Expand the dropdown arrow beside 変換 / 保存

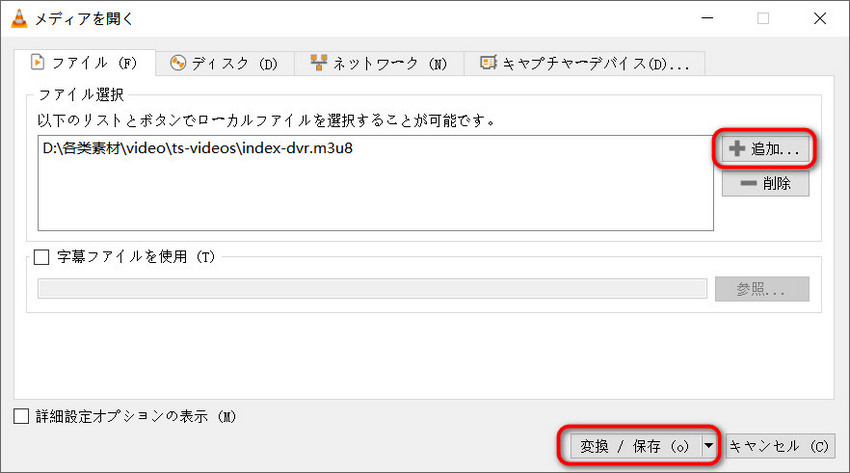[x=709, y=446]
